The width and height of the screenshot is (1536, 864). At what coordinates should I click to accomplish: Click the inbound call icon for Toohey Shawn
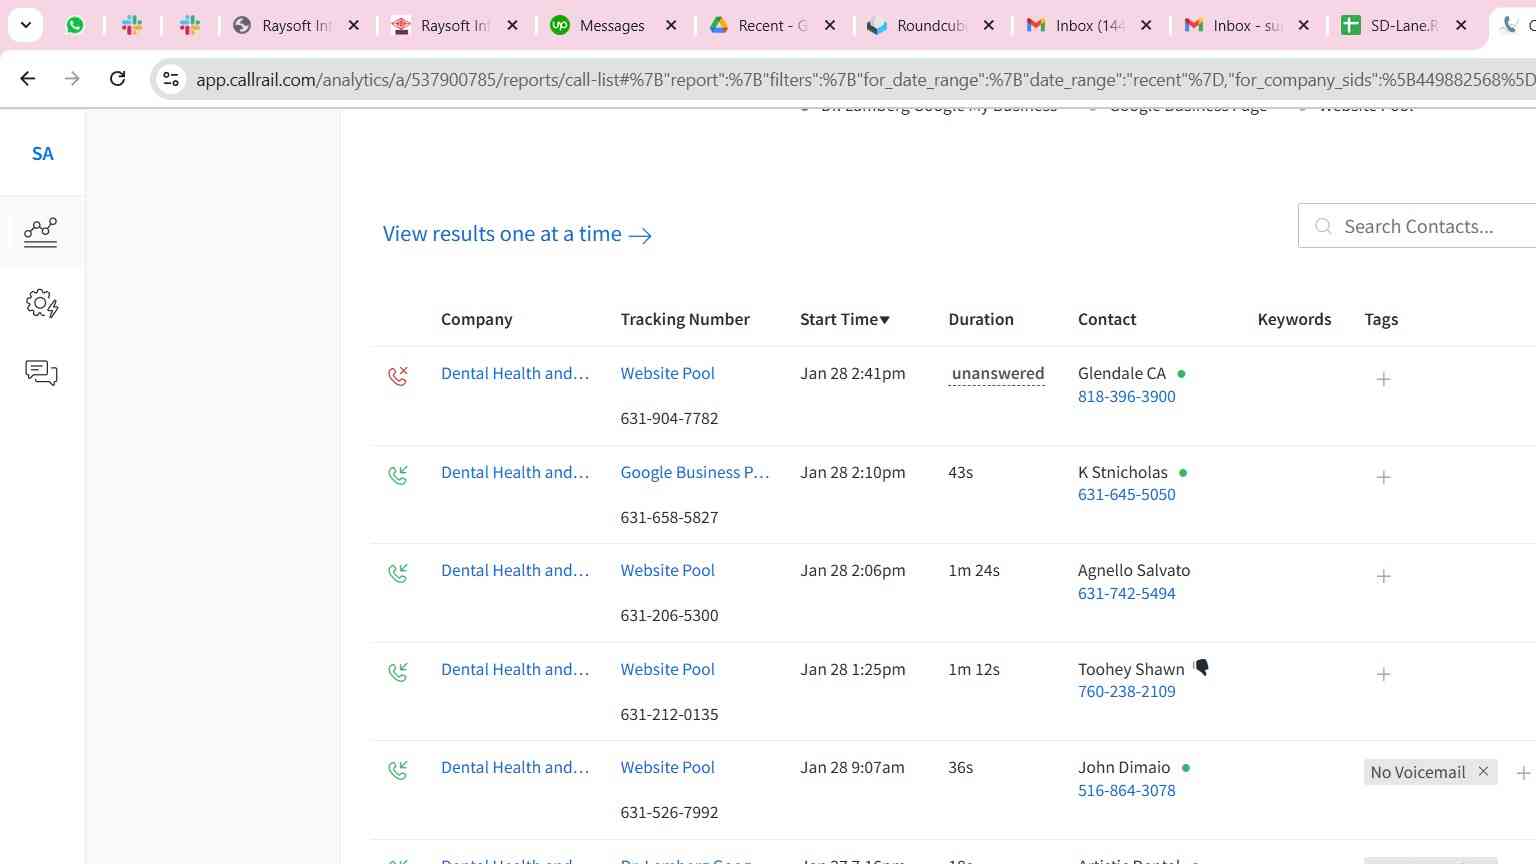click(398, 671)
